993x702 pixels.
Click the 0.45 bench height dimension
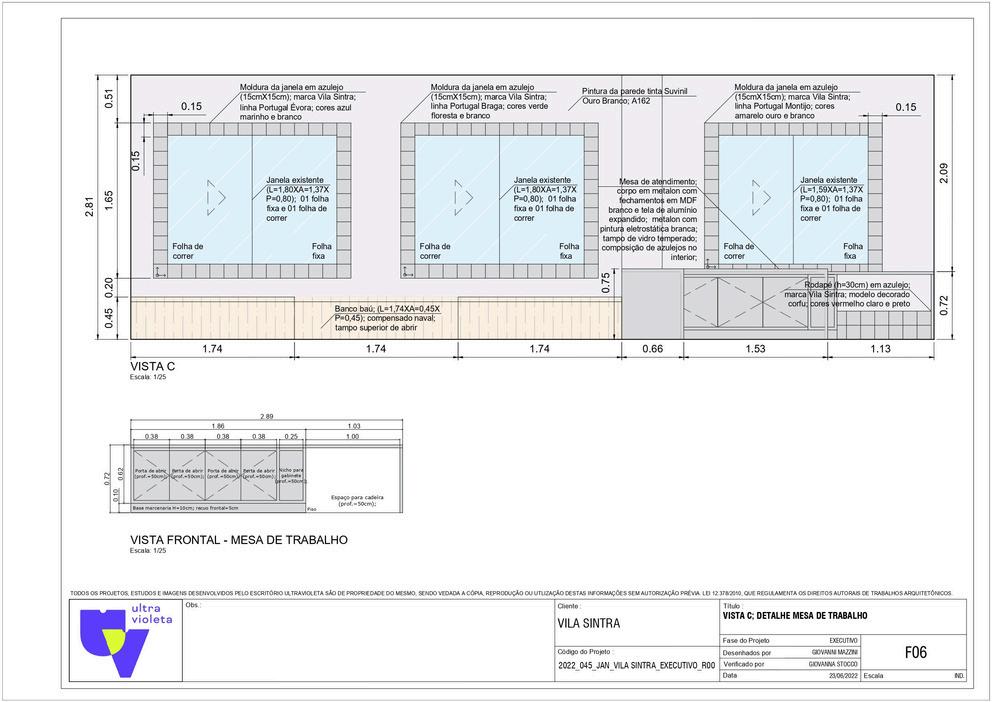click(110, 317)
